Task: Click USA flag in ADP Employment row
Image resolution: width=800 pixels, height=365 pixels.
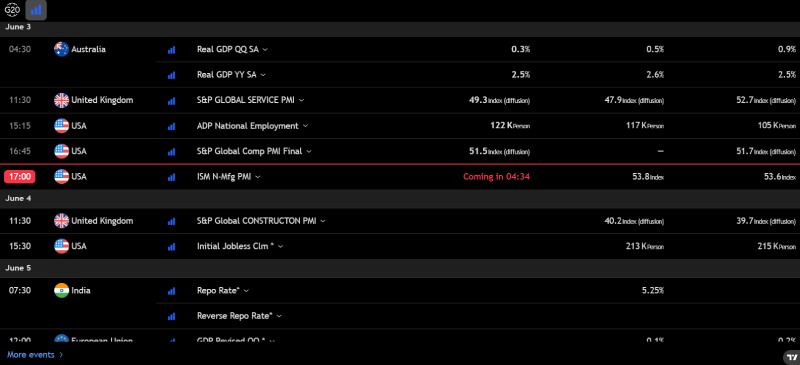Action: 61,126
